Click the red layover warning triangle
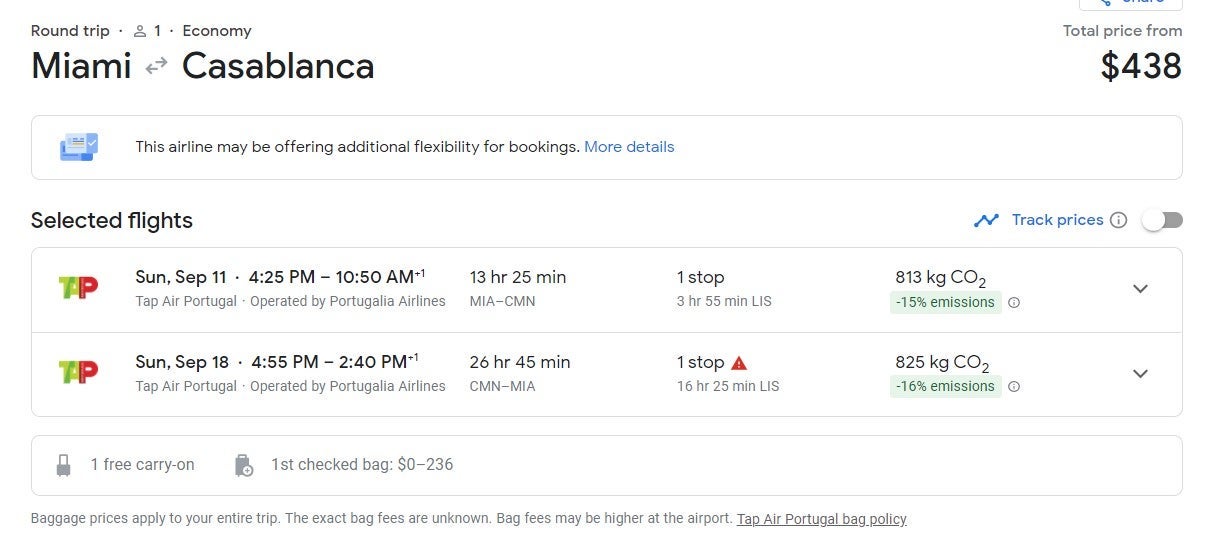This screenshot has width=1219, height=544. coord(740,362)
